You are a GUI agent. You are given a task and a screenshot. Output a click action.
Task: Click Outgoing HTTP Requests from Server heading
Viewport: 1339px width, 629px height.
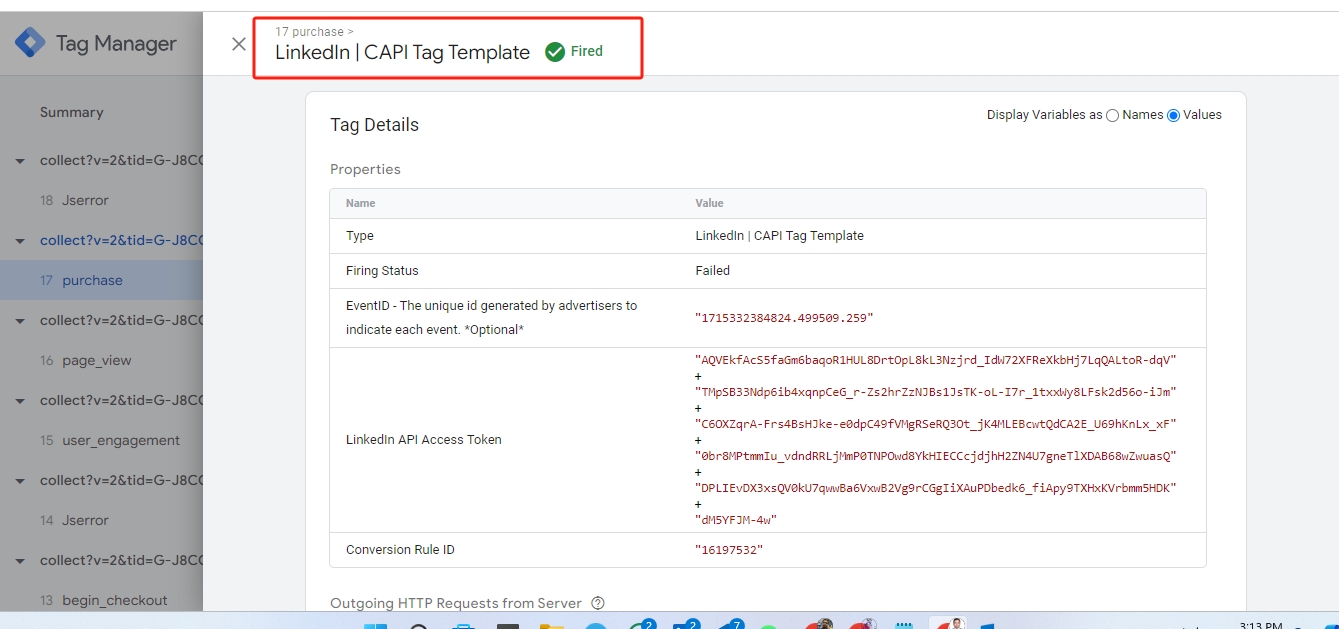(x=456, y=603)
